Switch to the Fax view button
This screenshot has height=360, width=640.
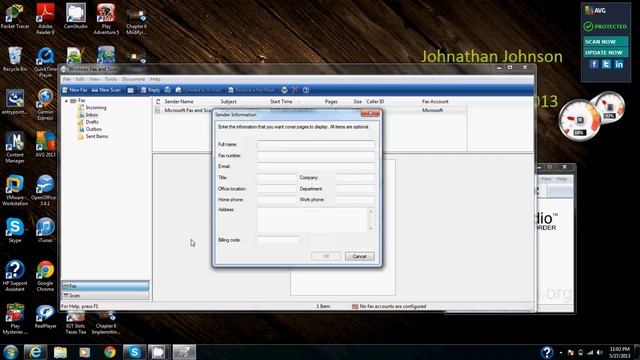point(105,286)
